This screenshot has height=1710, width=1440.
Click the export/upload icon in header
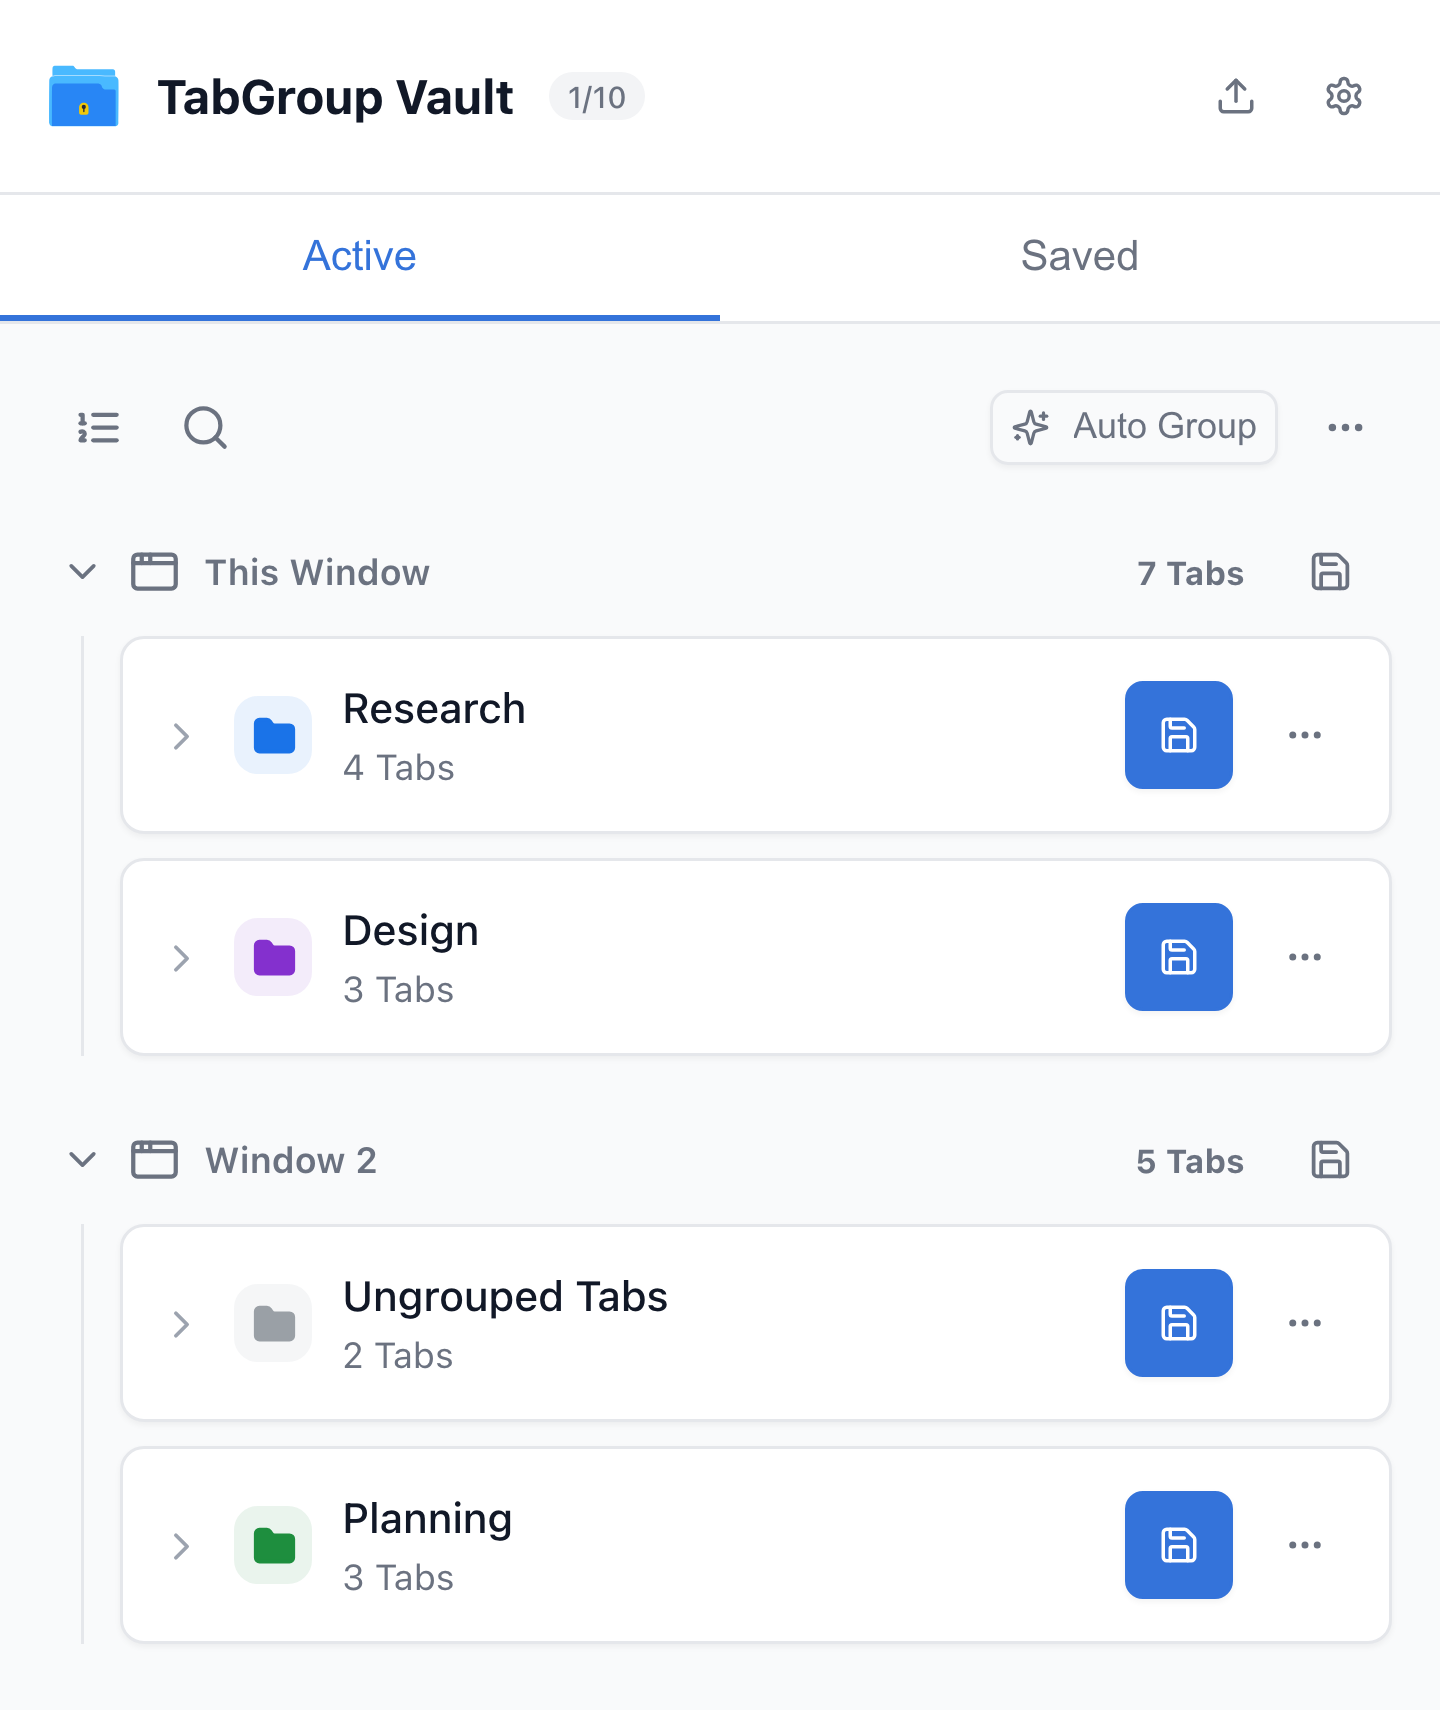pos(1236,97)
